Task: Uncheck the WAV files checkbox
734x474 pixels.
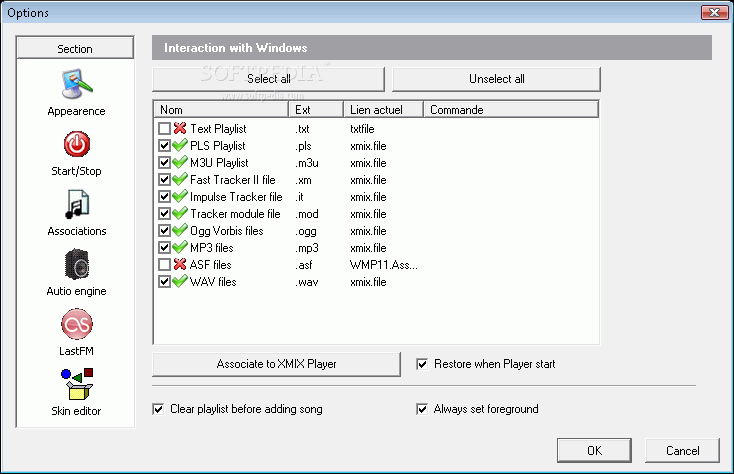Action: [x=164, y=281]
